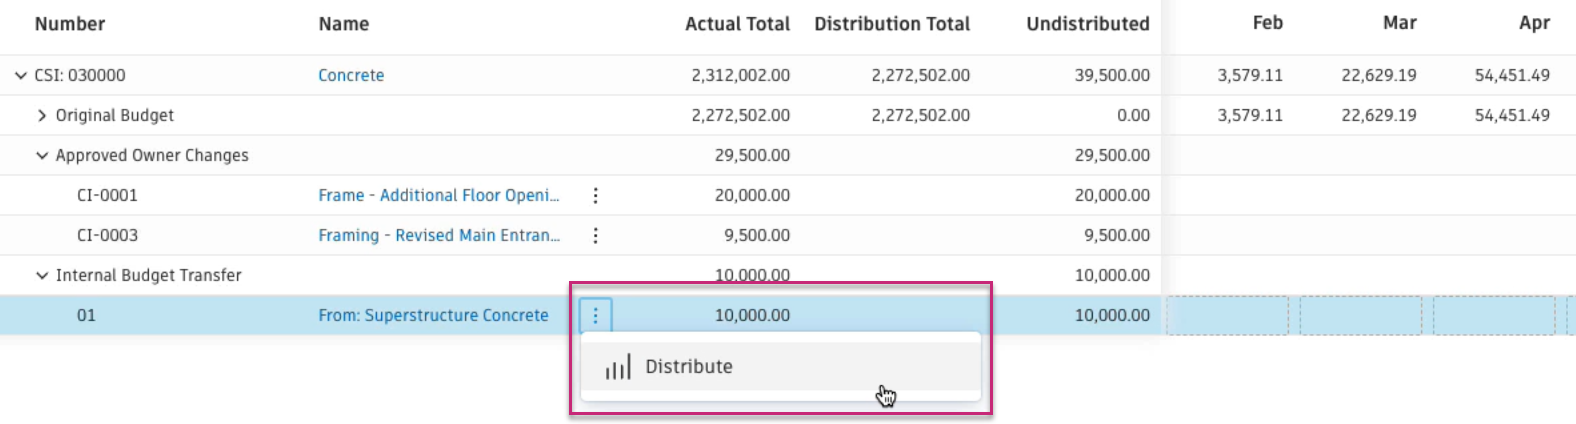Click the three-dot menu on row 01
Screen dimensions: 1576x424
595,315
